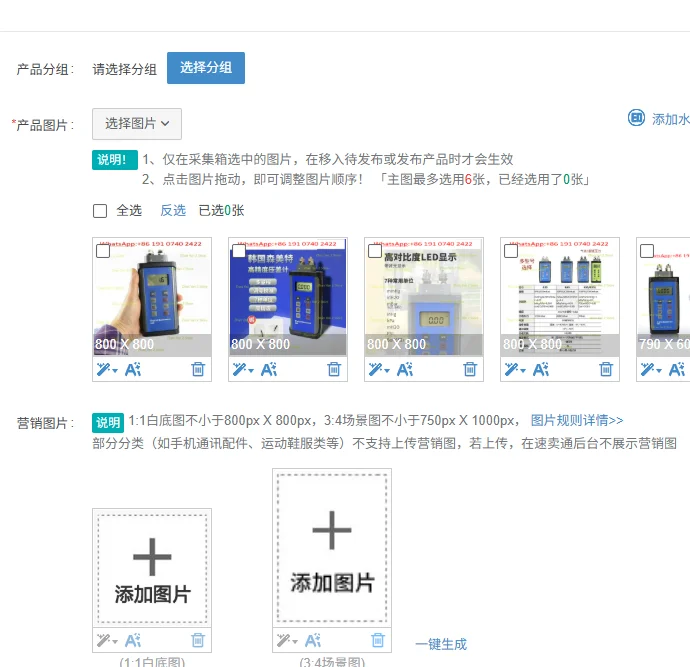The width and height of the screenshot is (690, 667).
Task: Add a 1:1 white background marketing image
Action: 152,568
